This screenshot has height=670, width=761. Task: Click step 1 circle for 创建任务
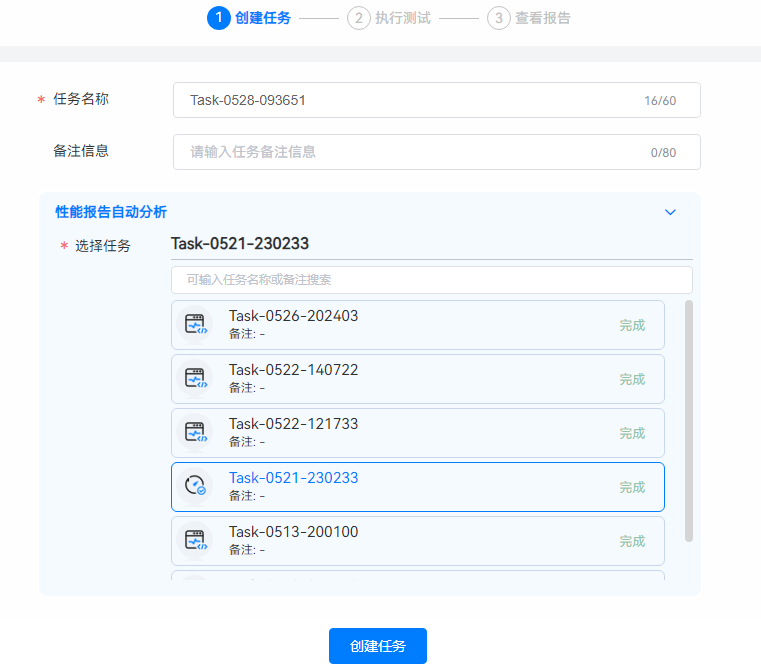click(219, 18)
